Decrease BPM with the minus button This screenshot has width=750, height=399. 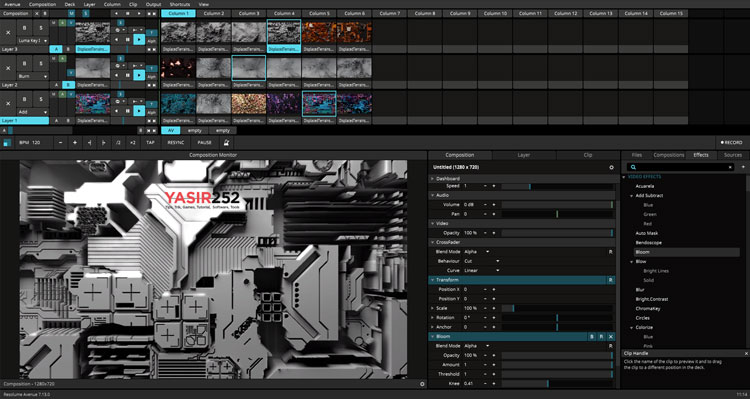(60, 142)
